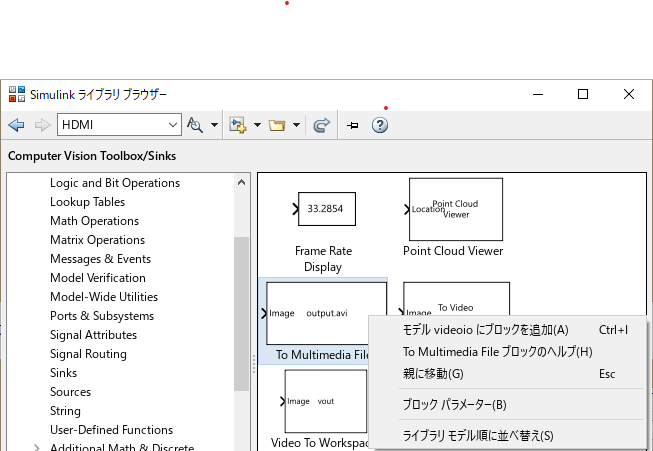Click the refresh library arrow icon
The height and width of the screenshot is (451, 653).
click(x=322, y=125)
